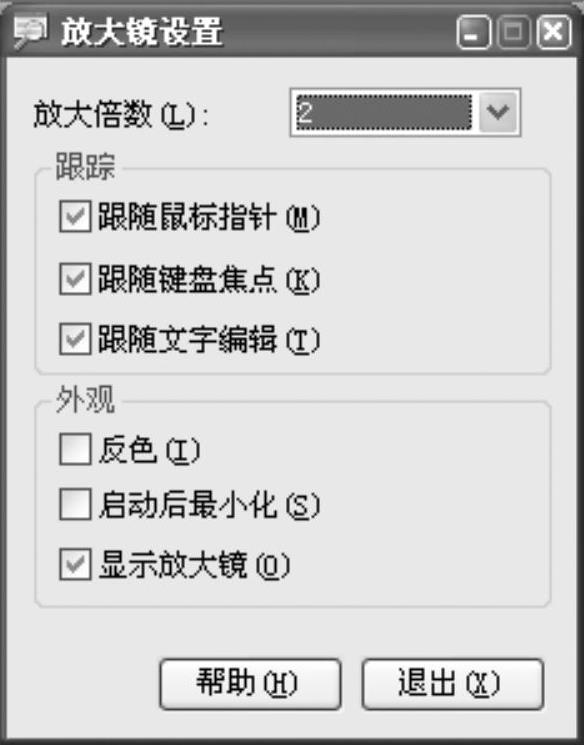Click the 显示放大镜(O) label text
The height and width of the screenshot is (745, 584).
[194, 565]
